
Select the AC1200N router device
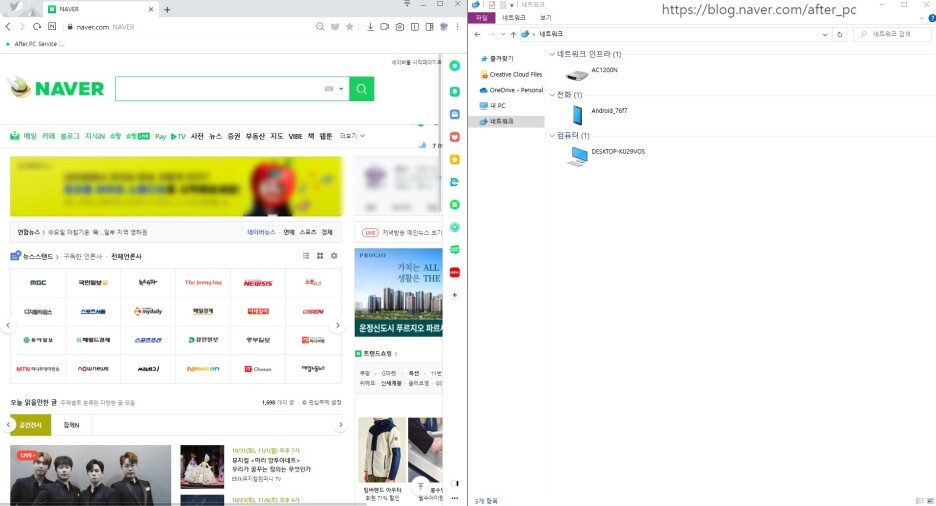pos(592,74)
